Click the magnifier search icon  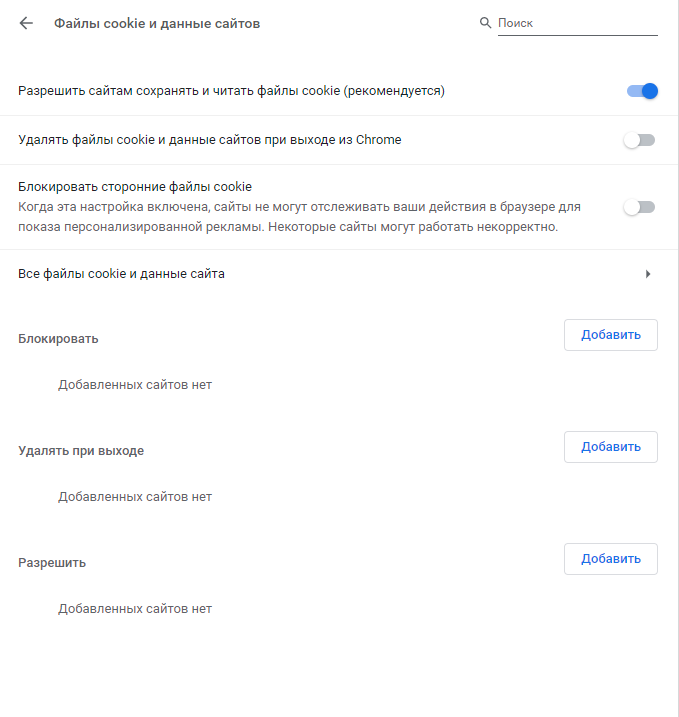click(x=485, y=23)
